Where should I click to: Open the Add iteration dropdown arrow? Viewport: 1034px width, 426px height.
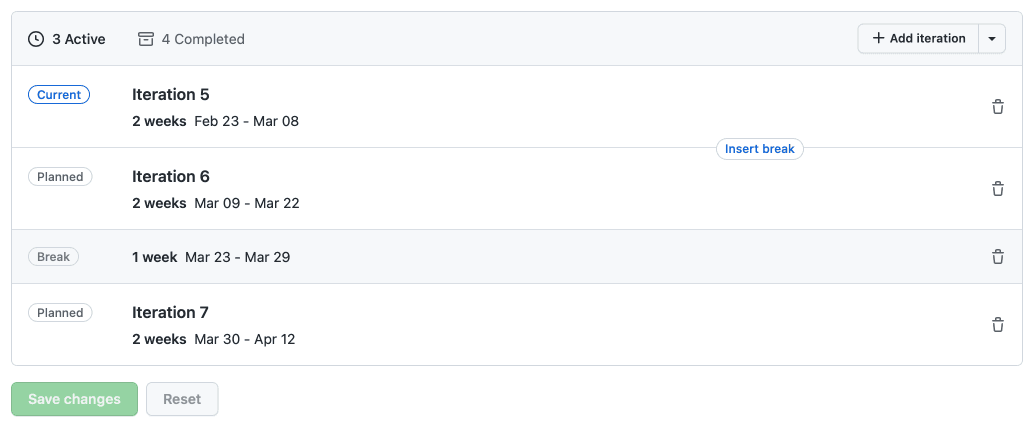click(x=991, y=39)
